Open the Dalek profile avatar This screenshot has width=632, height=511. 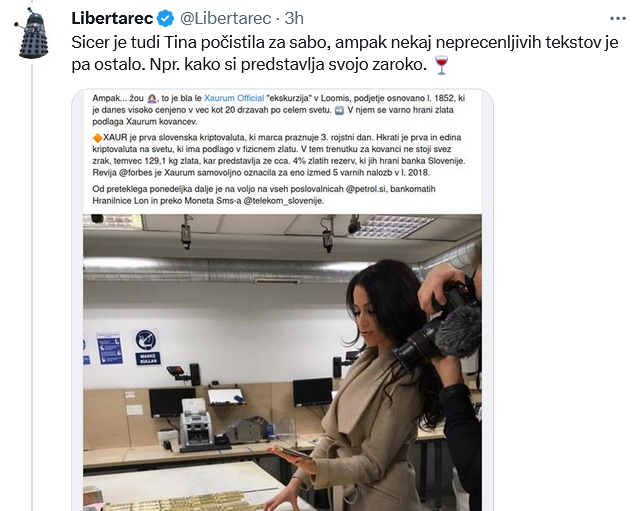click(x=32, y=33)
